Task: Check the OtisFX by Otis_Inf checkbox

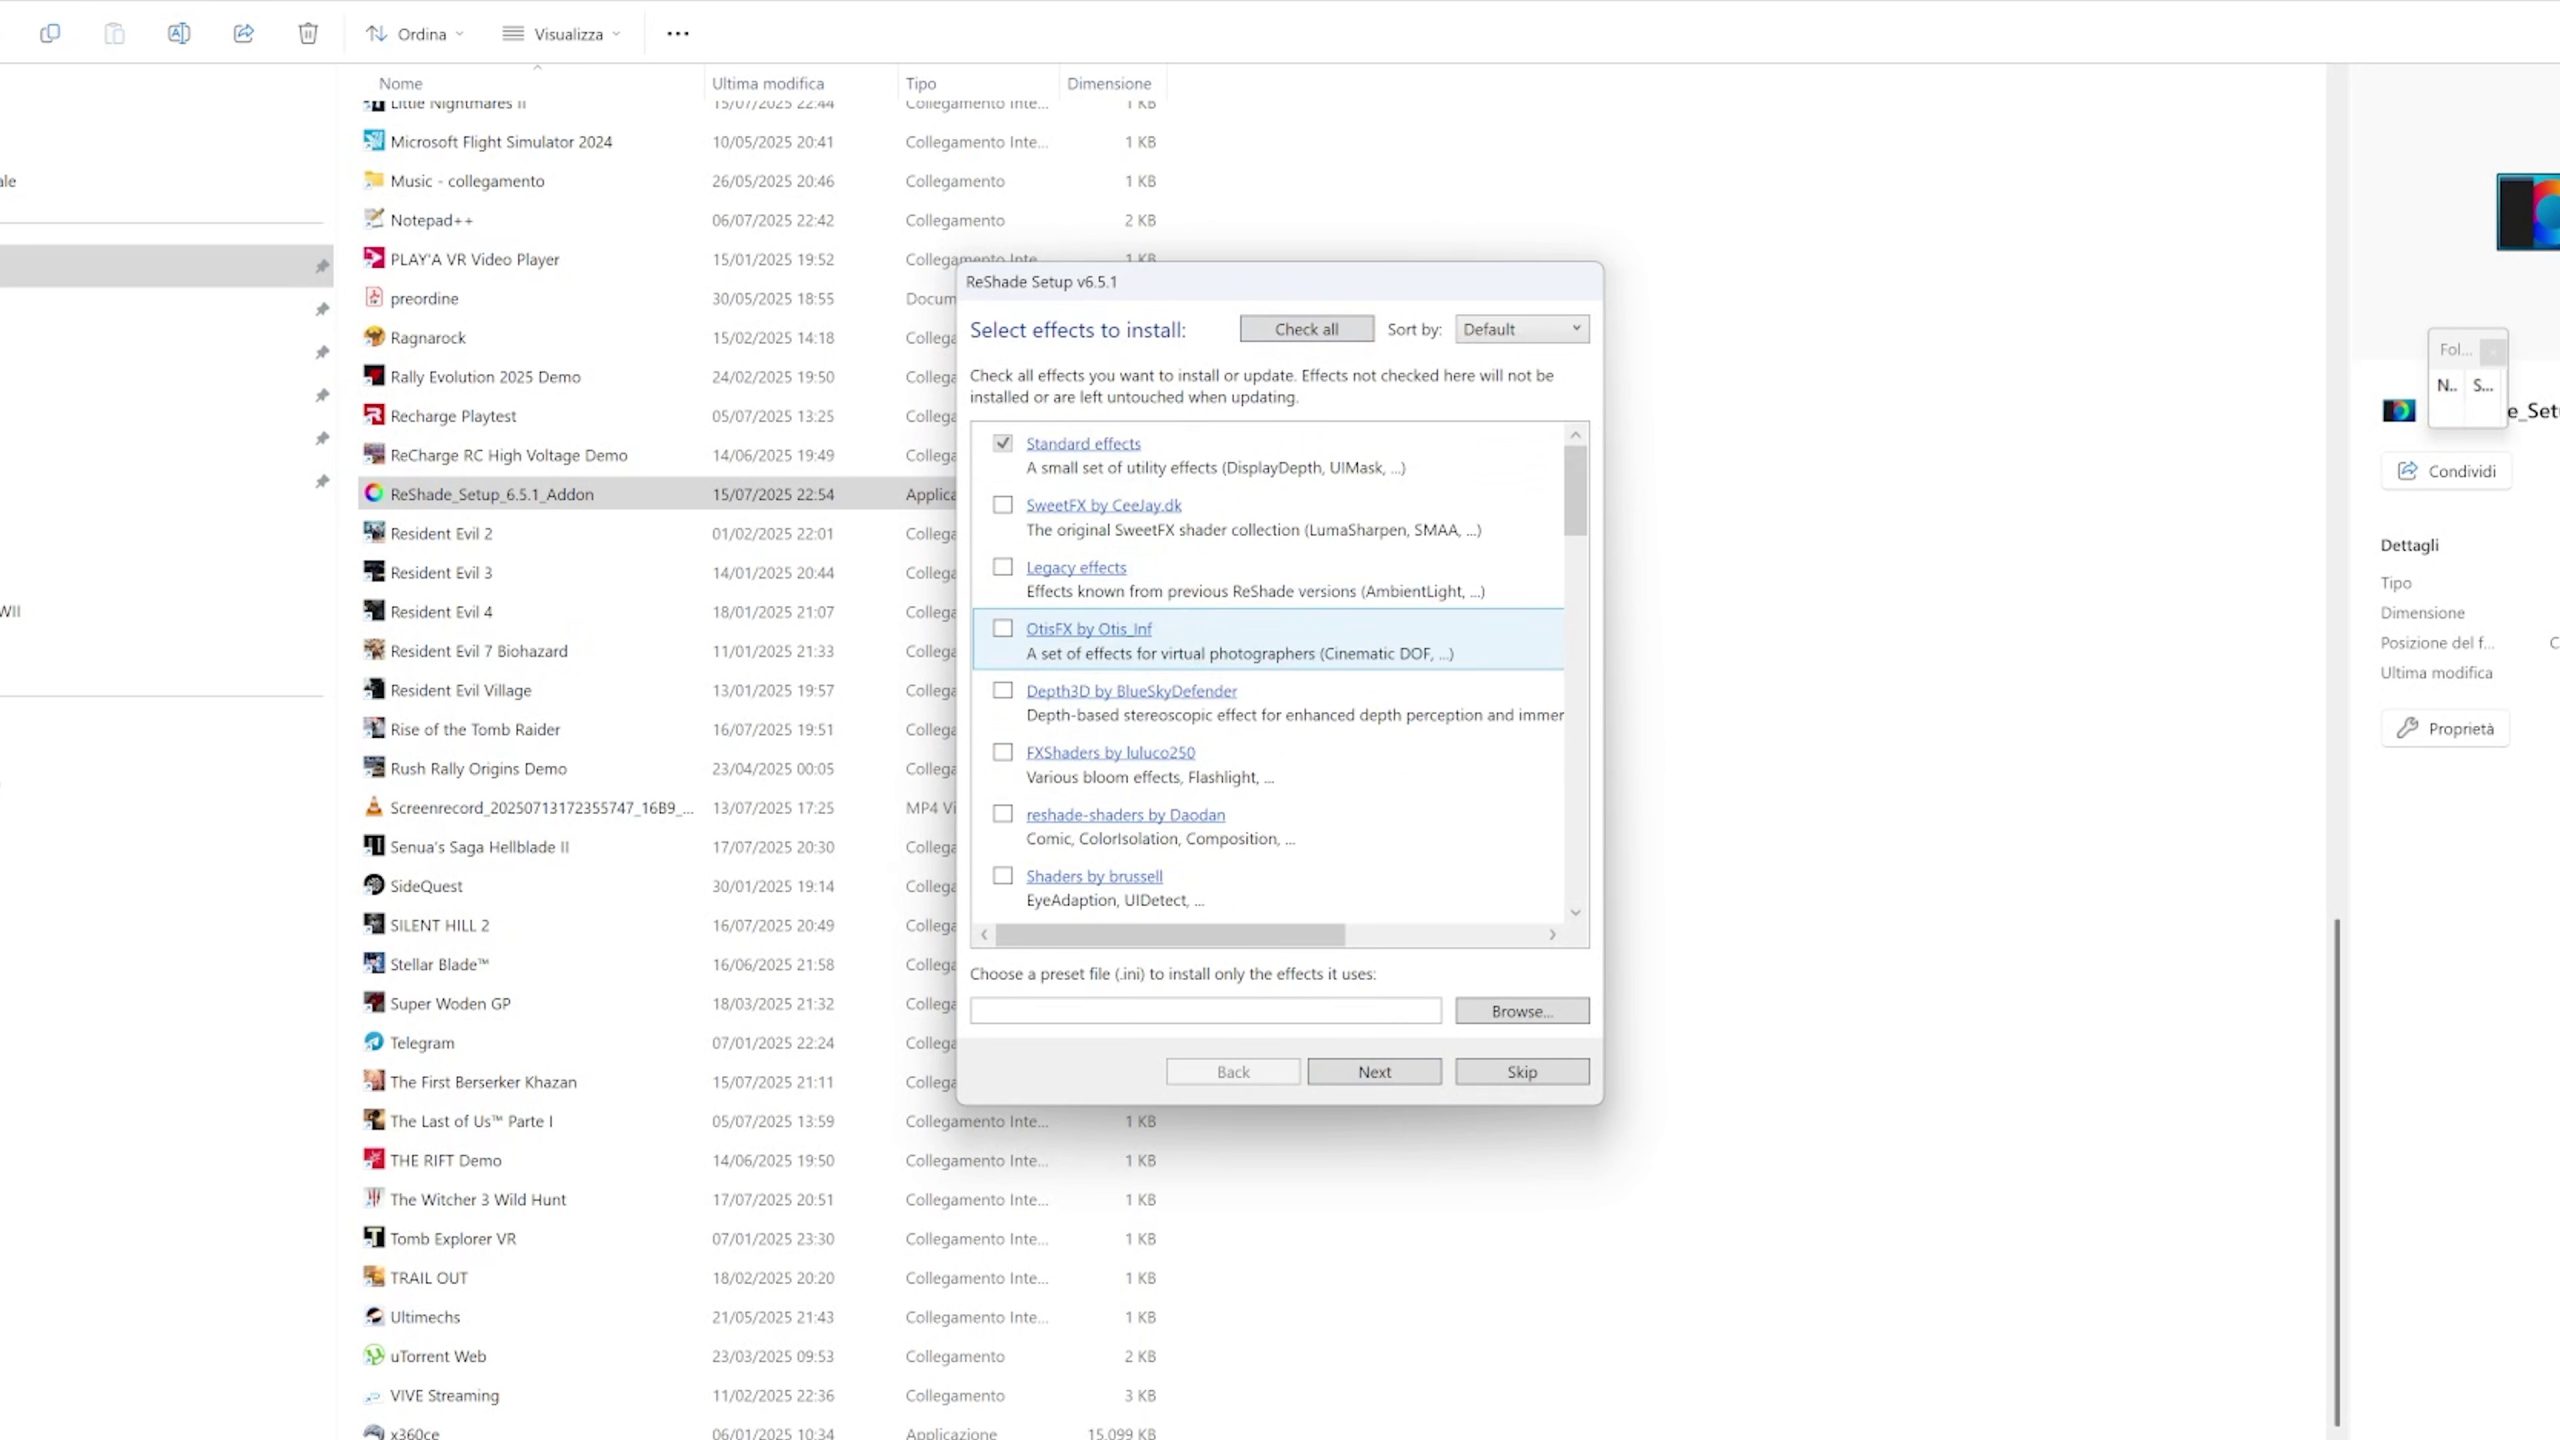Action: (x=1002, y=628)
